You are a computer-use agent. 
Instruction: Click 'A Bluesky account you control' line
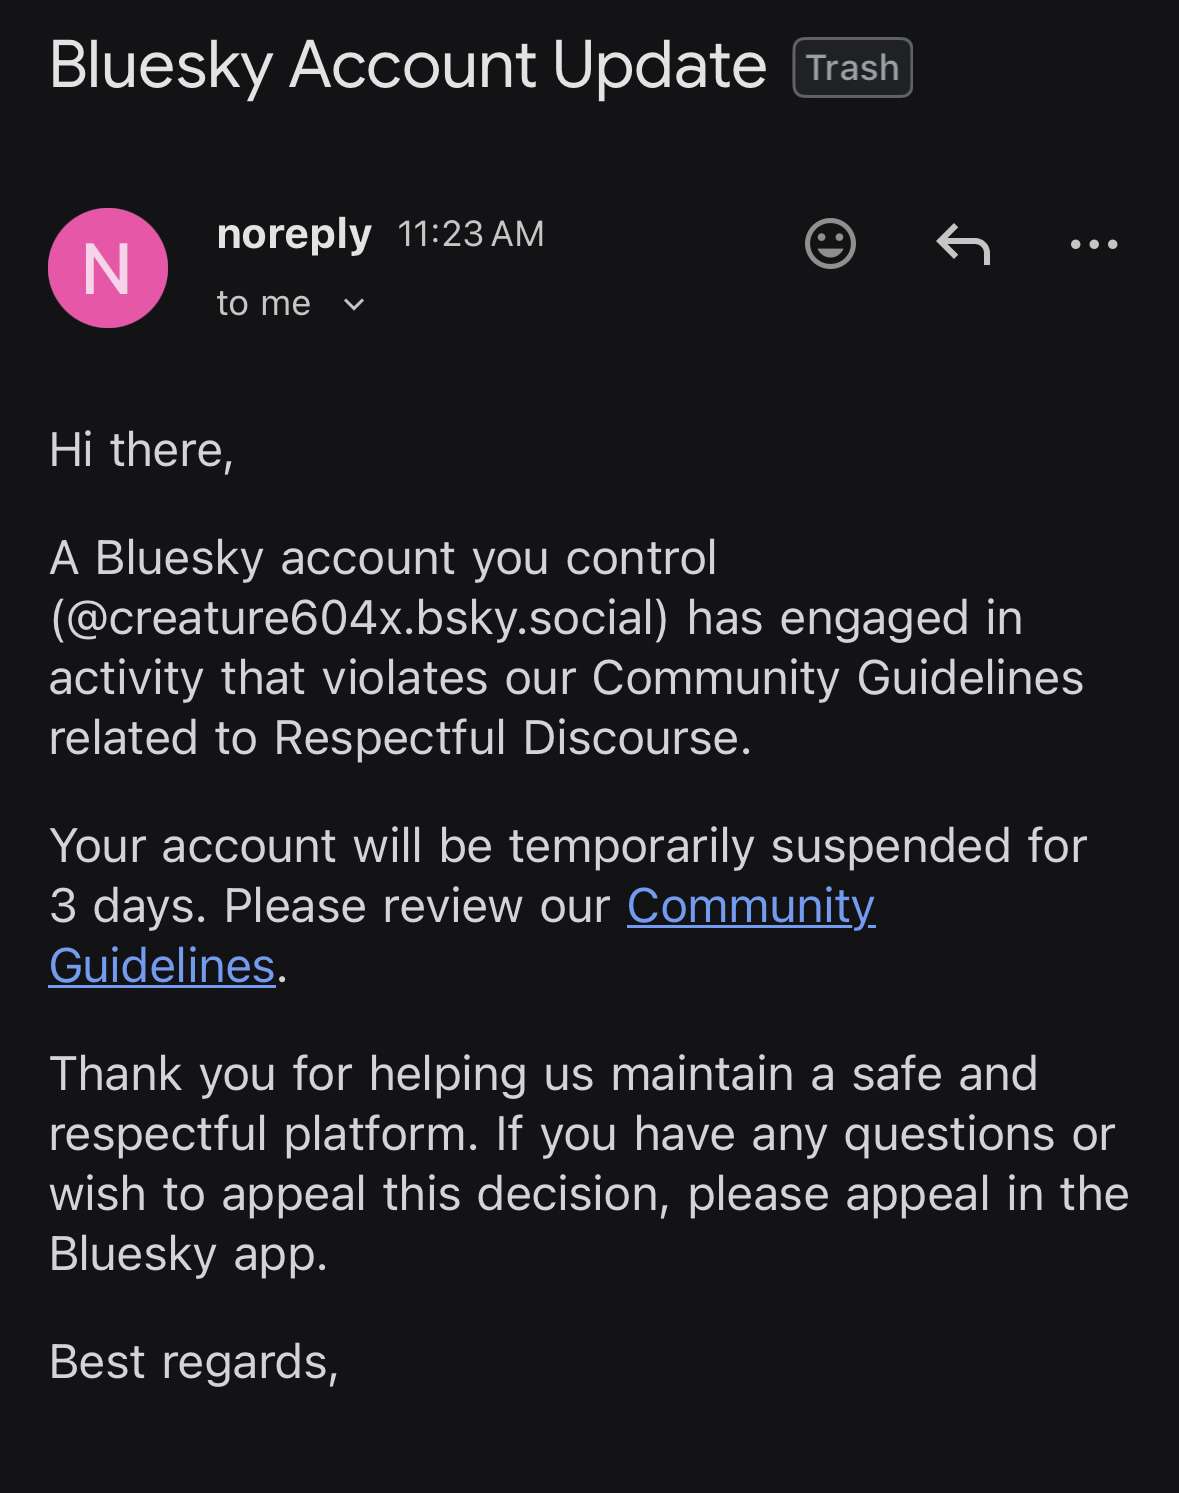click(x=383, y=558)
